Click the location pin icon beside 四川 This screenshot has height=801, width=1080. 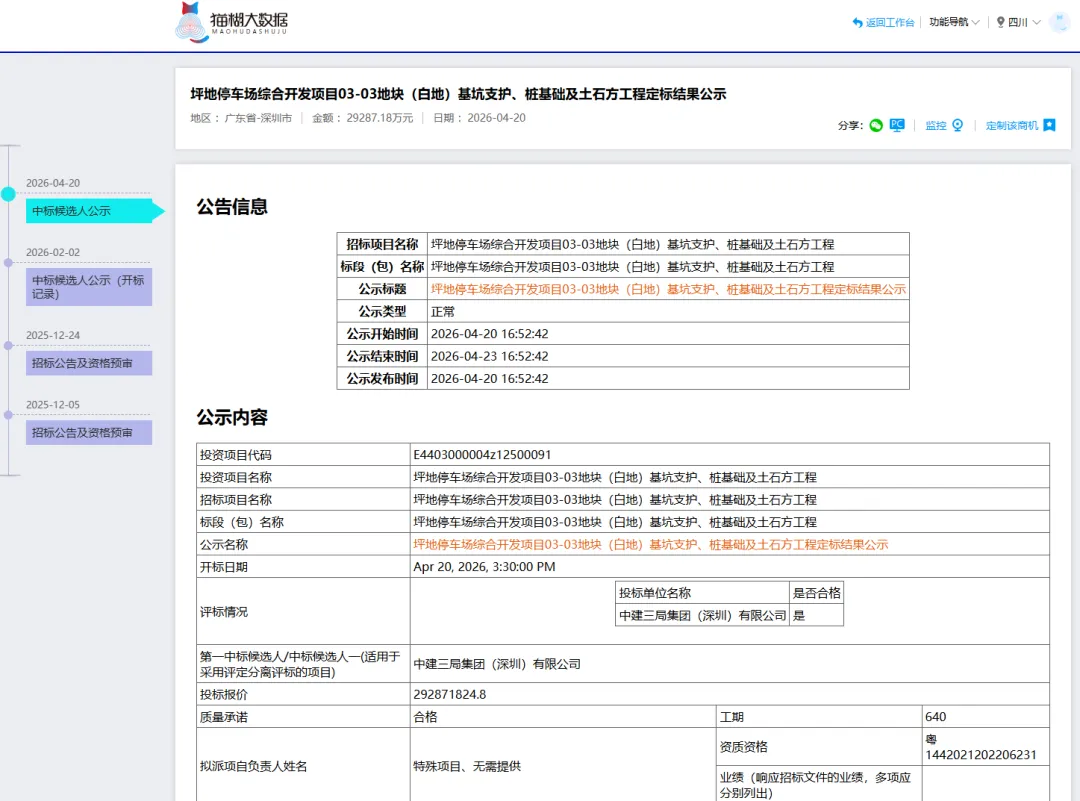pyautogui.click(x=1000, y=22)
